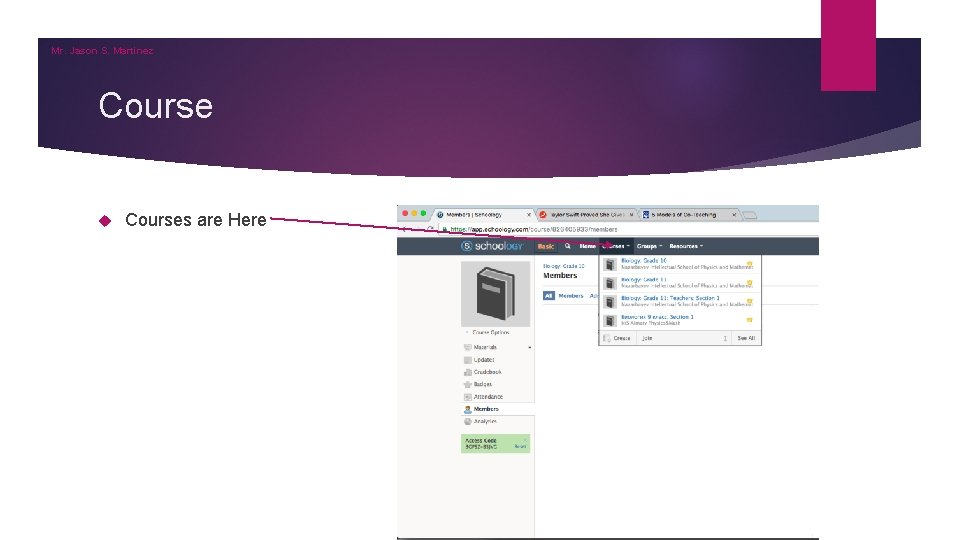This screenshot has height=540, width=960.
Task: Expand the Materials arrow in sidebar
Action: (x=530, y=347)
